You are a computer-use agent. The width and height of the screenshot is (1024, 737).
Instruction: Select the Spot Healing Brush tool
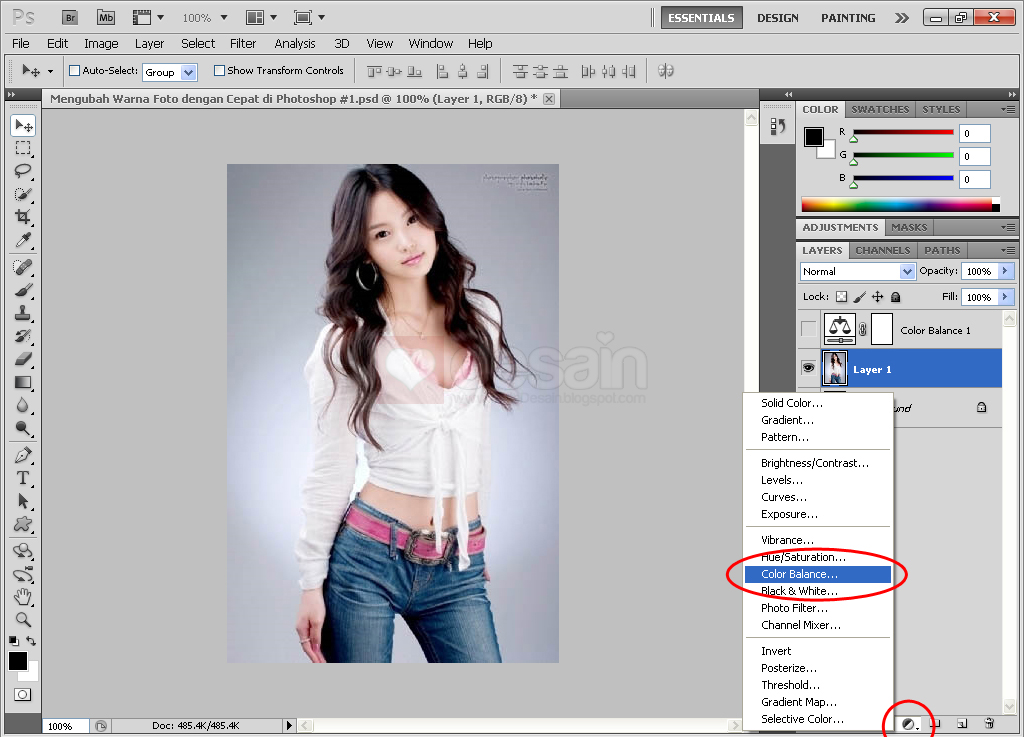pos(23,267)
